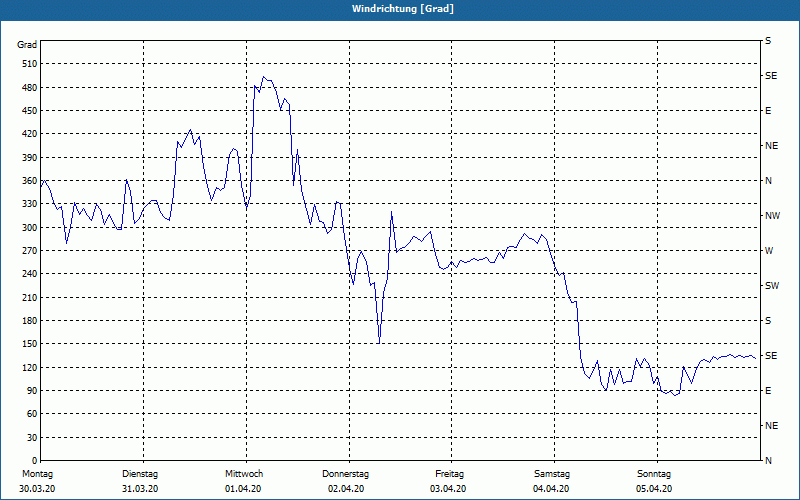Select the date label 03.04.20
Viewport: 800px width, 500px height.
[x=448, y=489]
